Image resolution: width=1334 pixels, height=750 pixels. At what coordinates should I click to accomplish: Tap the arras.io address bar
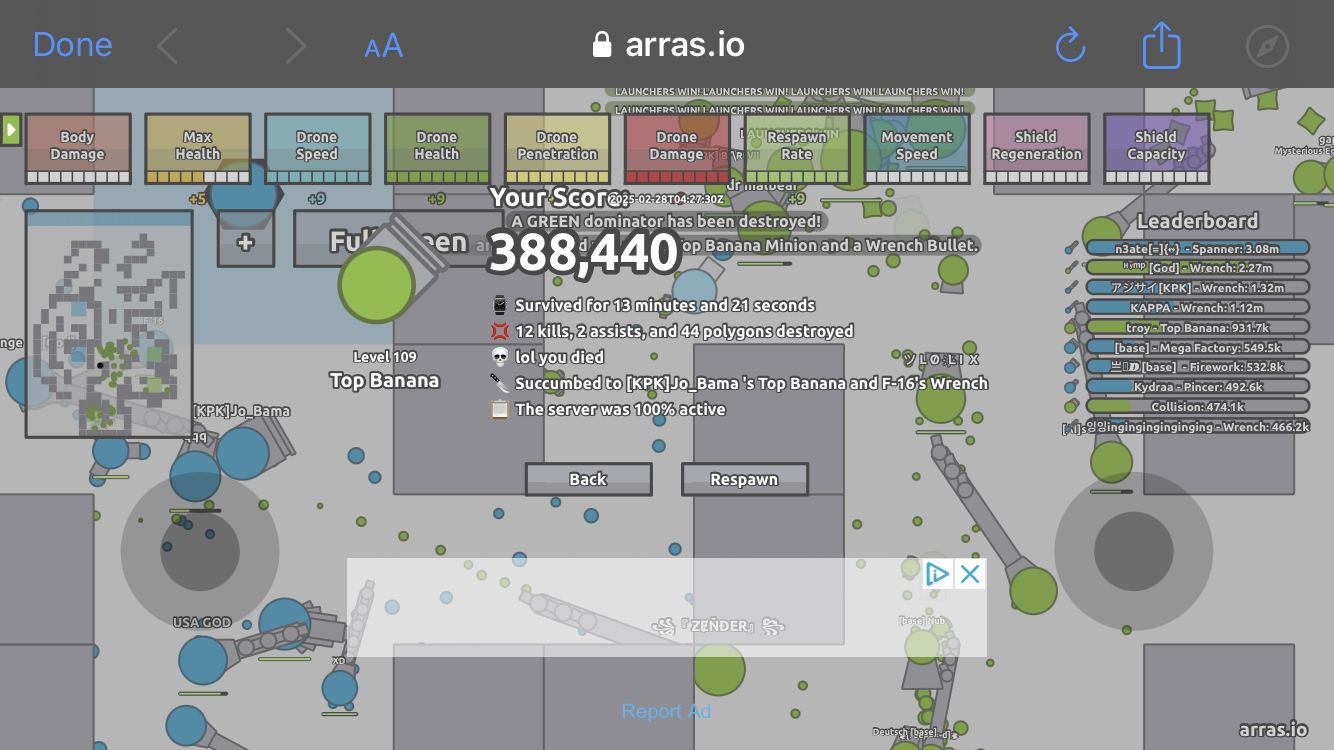[668, 45]
